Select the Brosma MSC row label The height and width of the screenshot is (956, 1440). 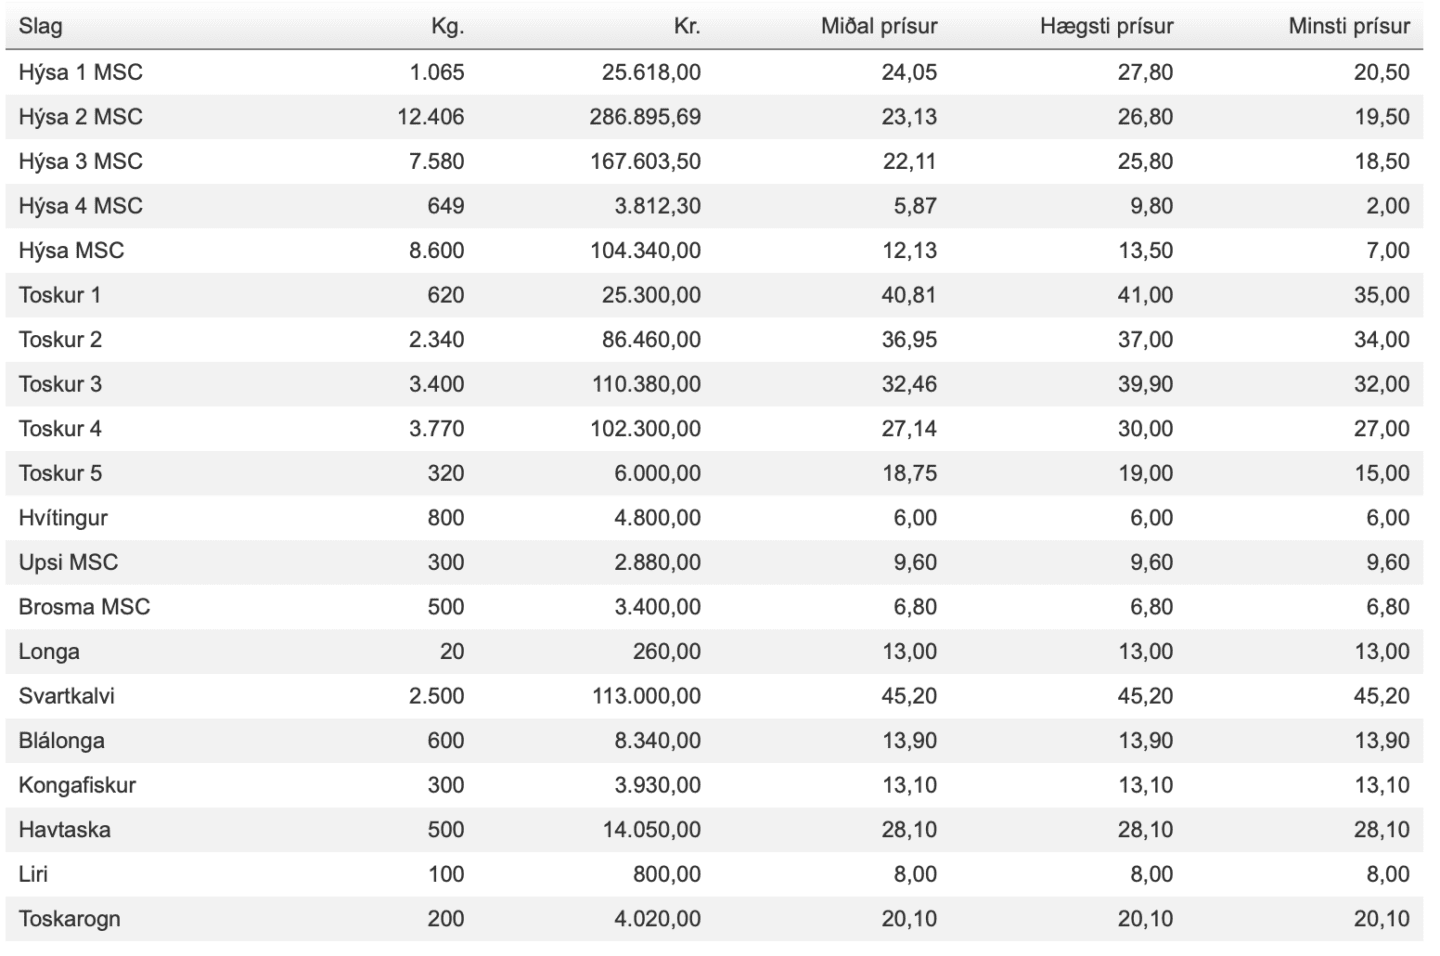coord(84,607)
